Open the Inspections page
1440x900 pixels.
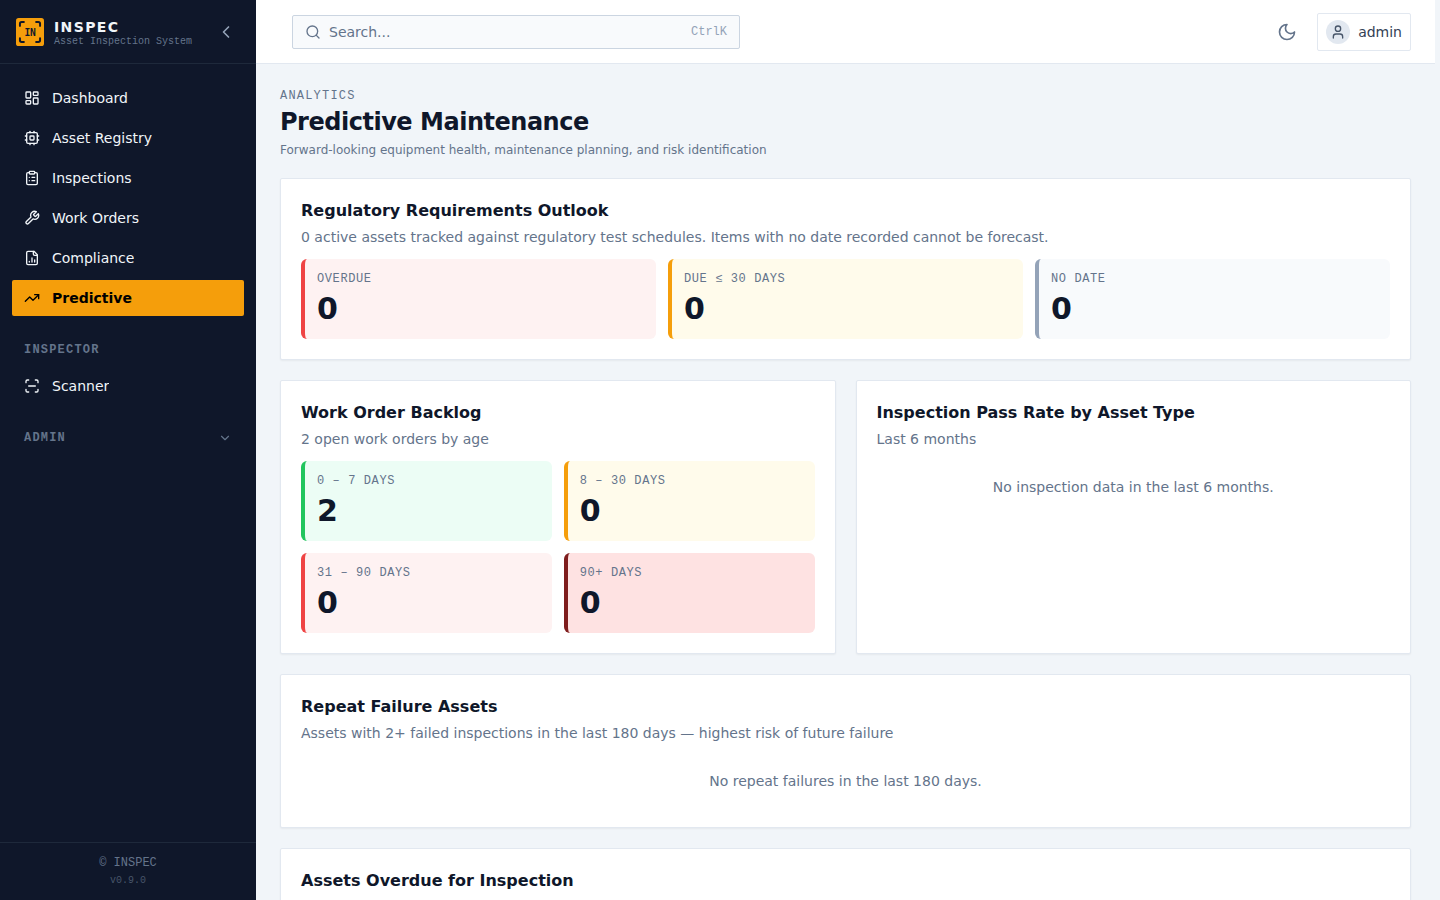[128, 178]
